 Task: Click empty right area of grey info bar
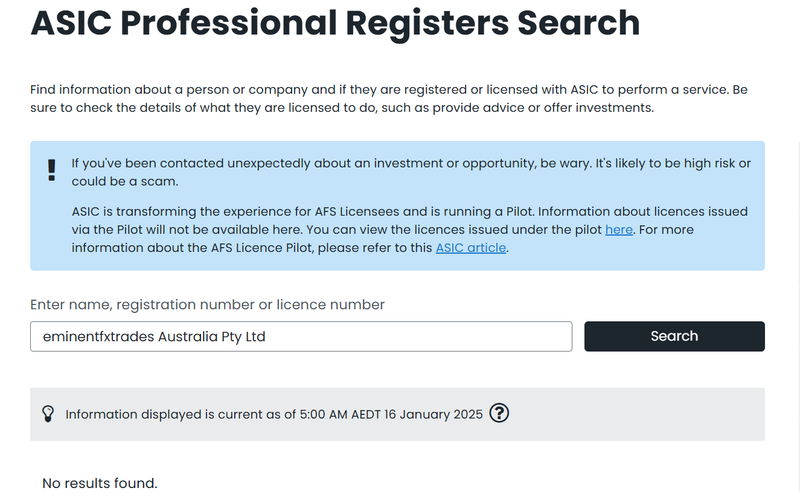(638, 414)
